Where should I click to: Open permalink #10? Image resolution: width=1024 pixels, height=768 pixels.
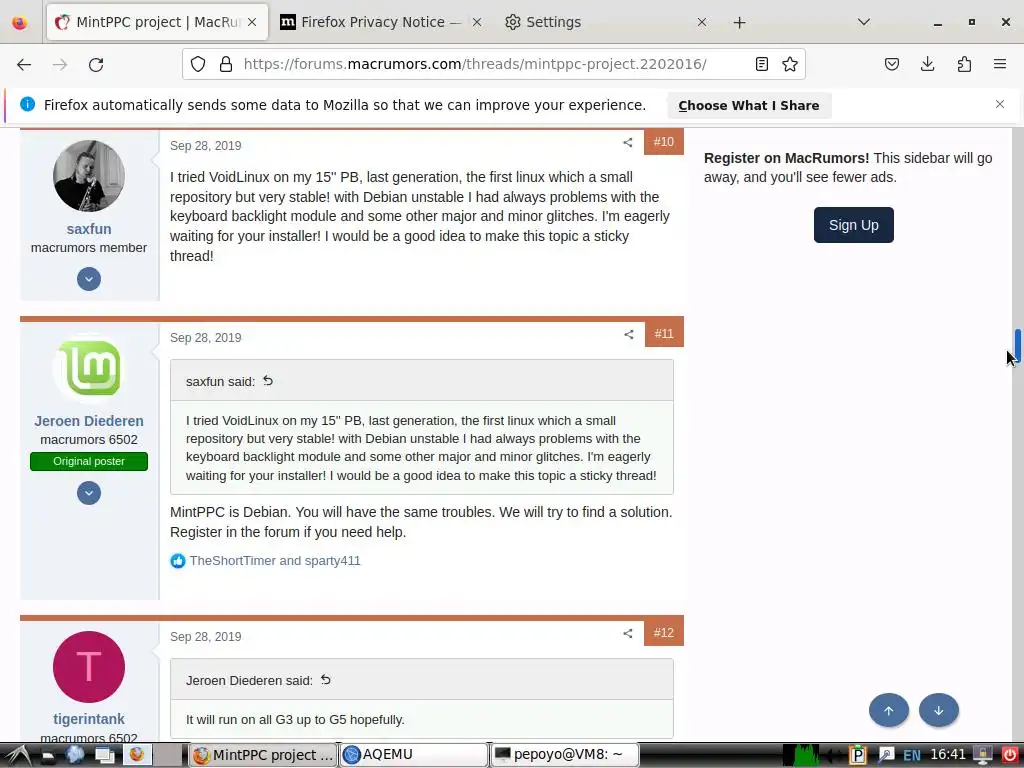pyautogui.click(x=664, y=142)
